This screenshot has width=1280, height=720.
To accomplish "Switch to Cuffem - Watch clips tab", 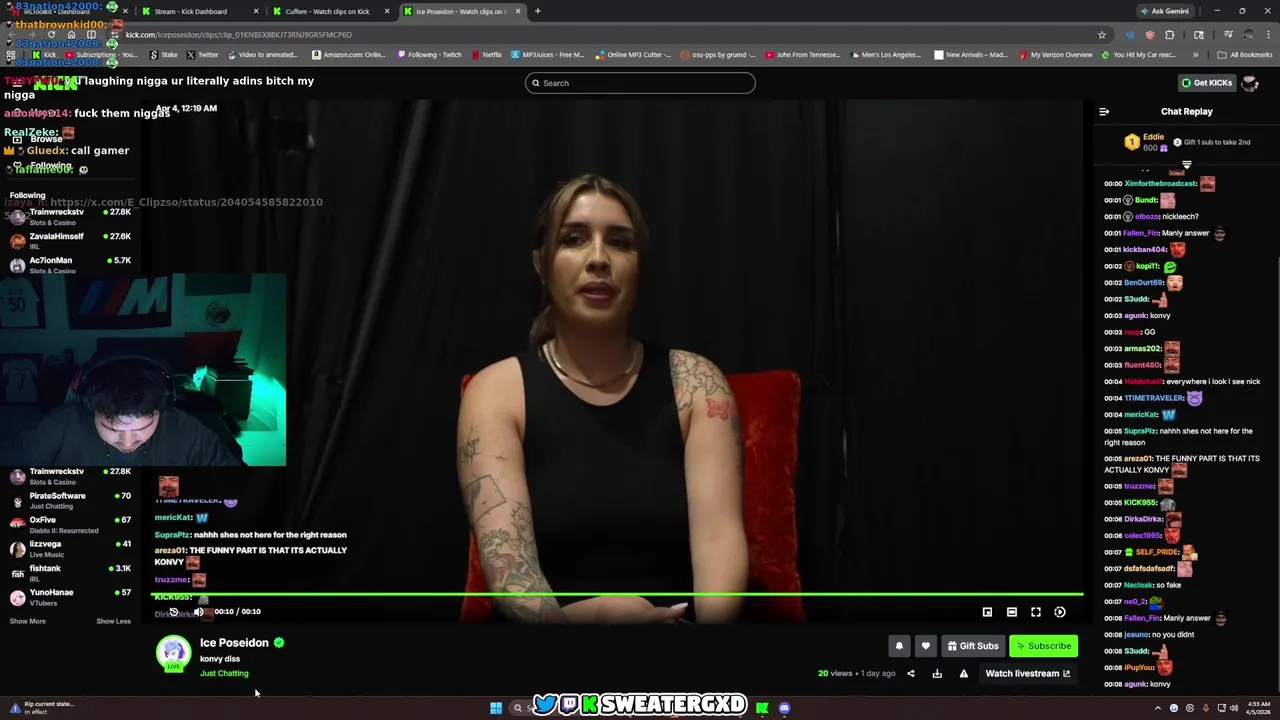I will coord(330,11).
